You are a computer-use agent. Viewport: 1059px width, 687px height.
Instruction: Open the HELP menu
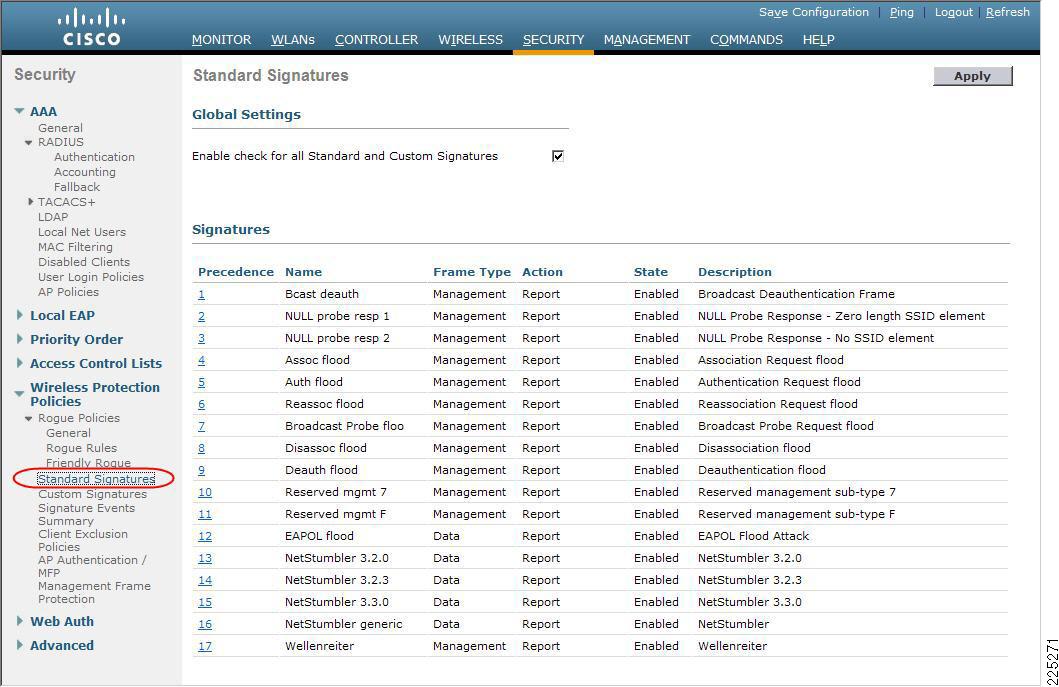(819, 40)
